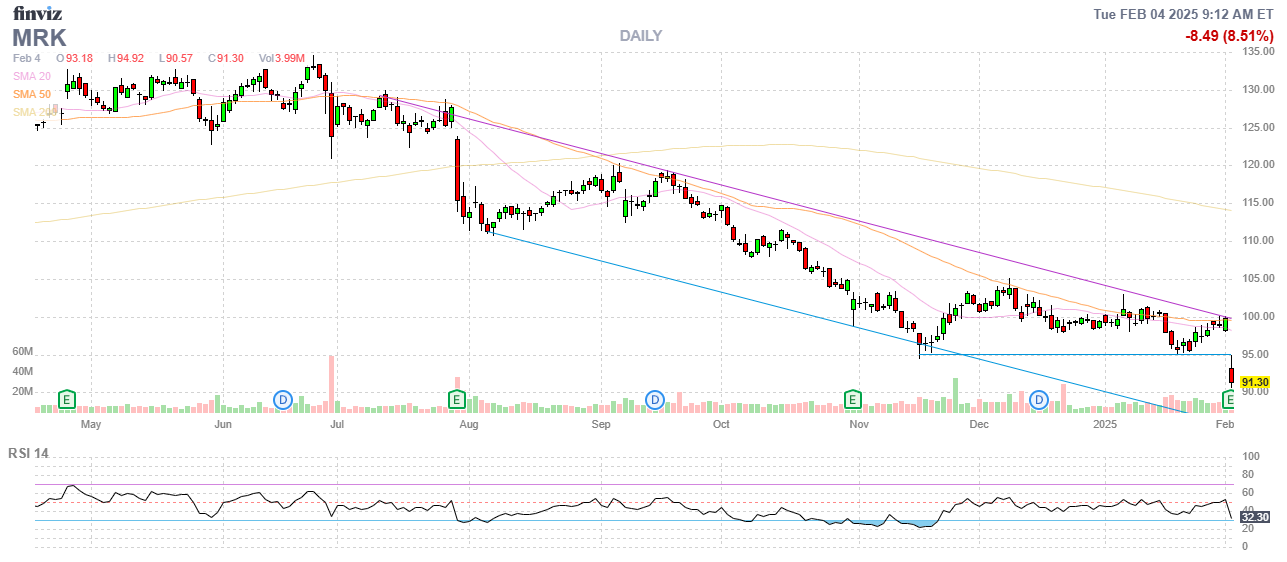Click the September dividend D marker

[655, 400]
